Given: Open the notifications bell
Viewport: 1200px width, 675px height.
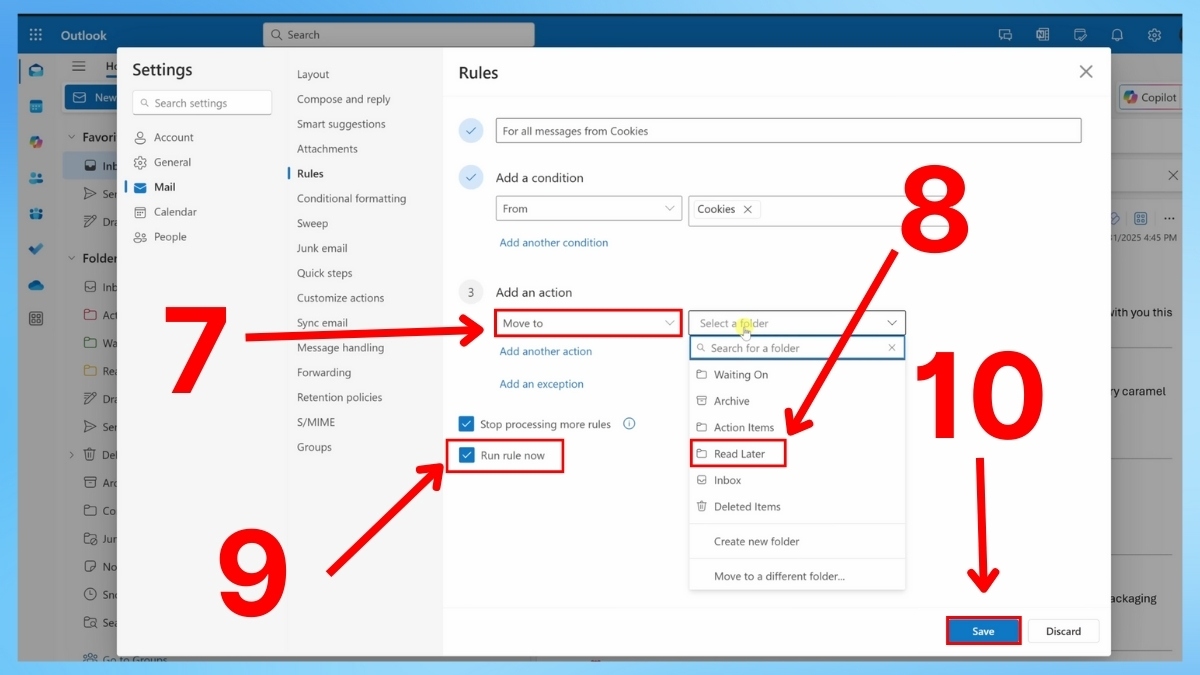Looking at the screenshot, I should (x=1117, y=35).
